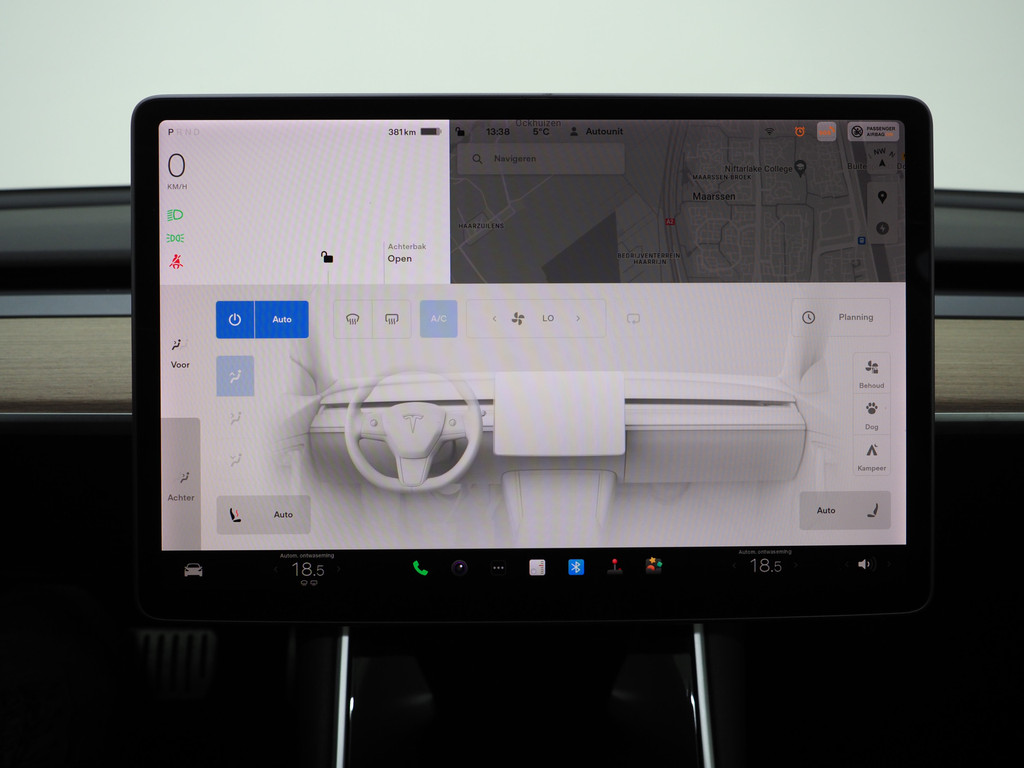Select the Voor (front) climate tab
Viewport: 1024px width, 768px height.
point(180,353)
